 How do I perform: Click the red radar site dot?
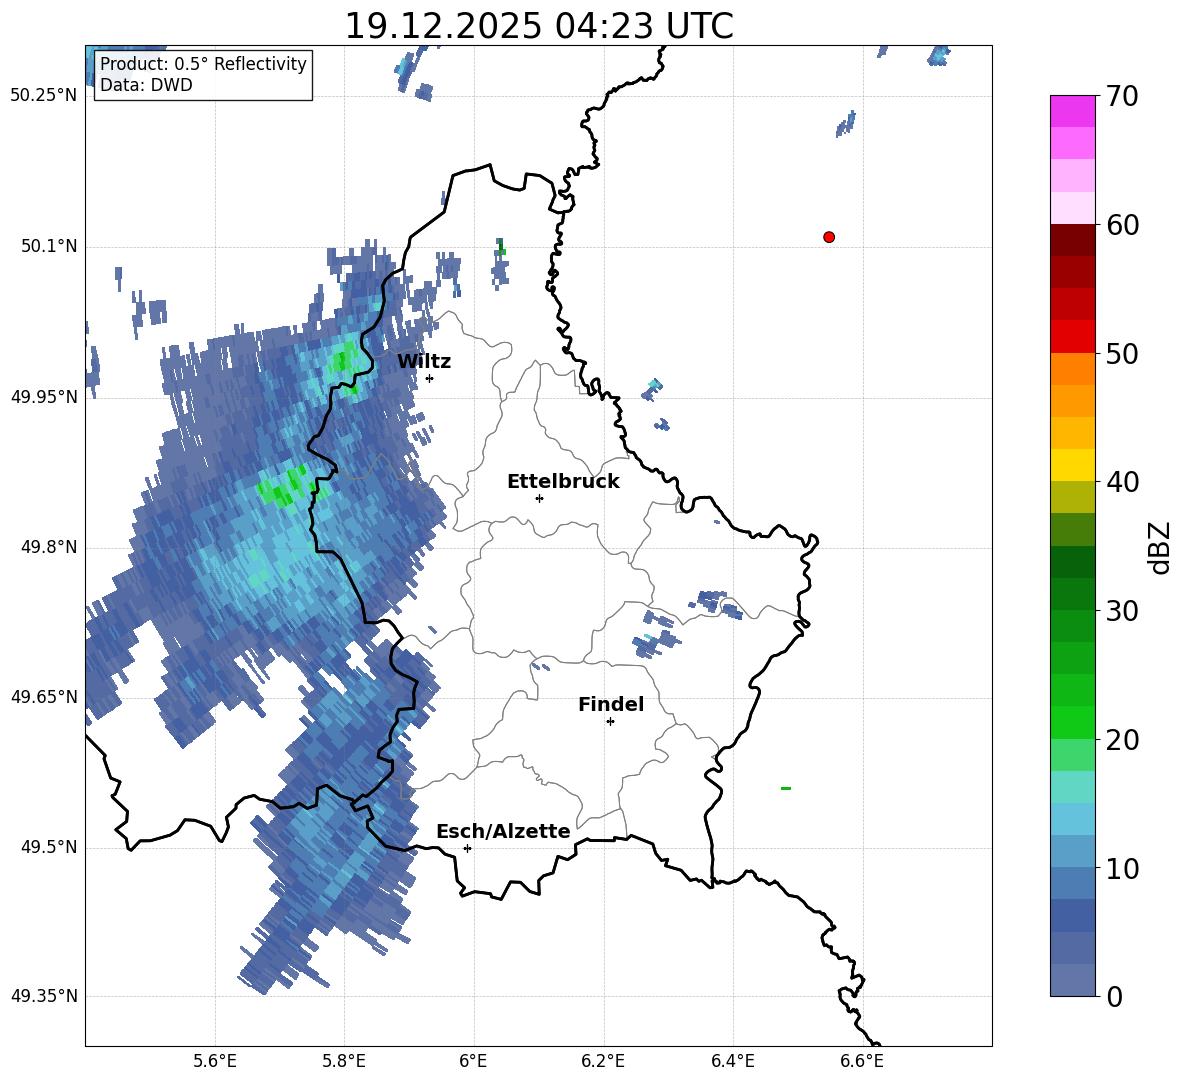pos(828,237)
